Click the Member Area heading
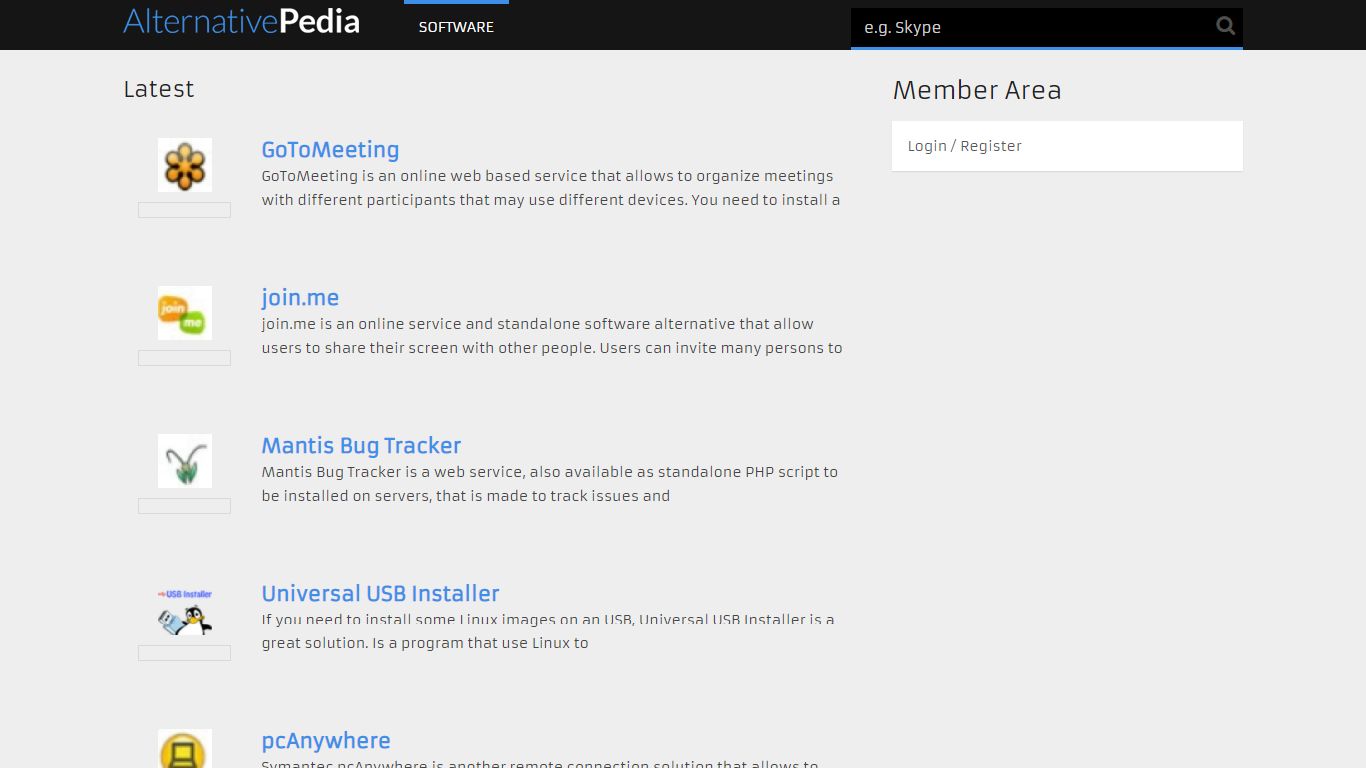This screenshot has width=1366, height=768. [977, 90]
